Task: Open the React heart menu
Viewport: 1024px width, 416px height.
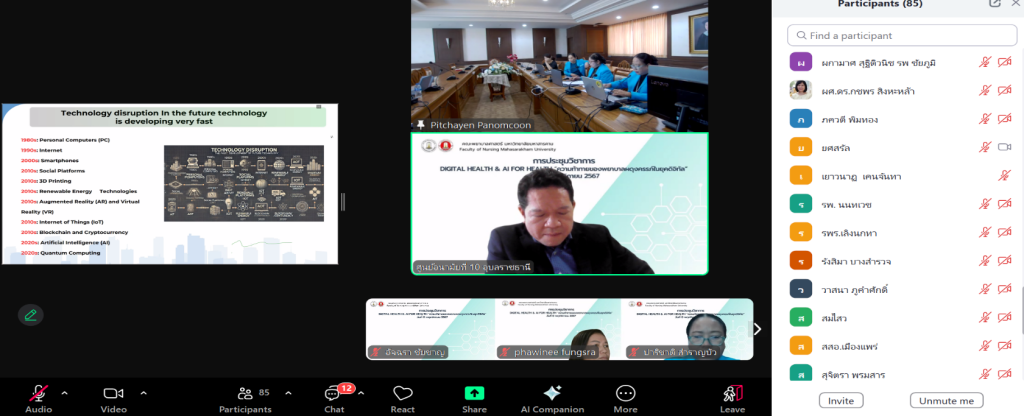Action: click(402, 398)
